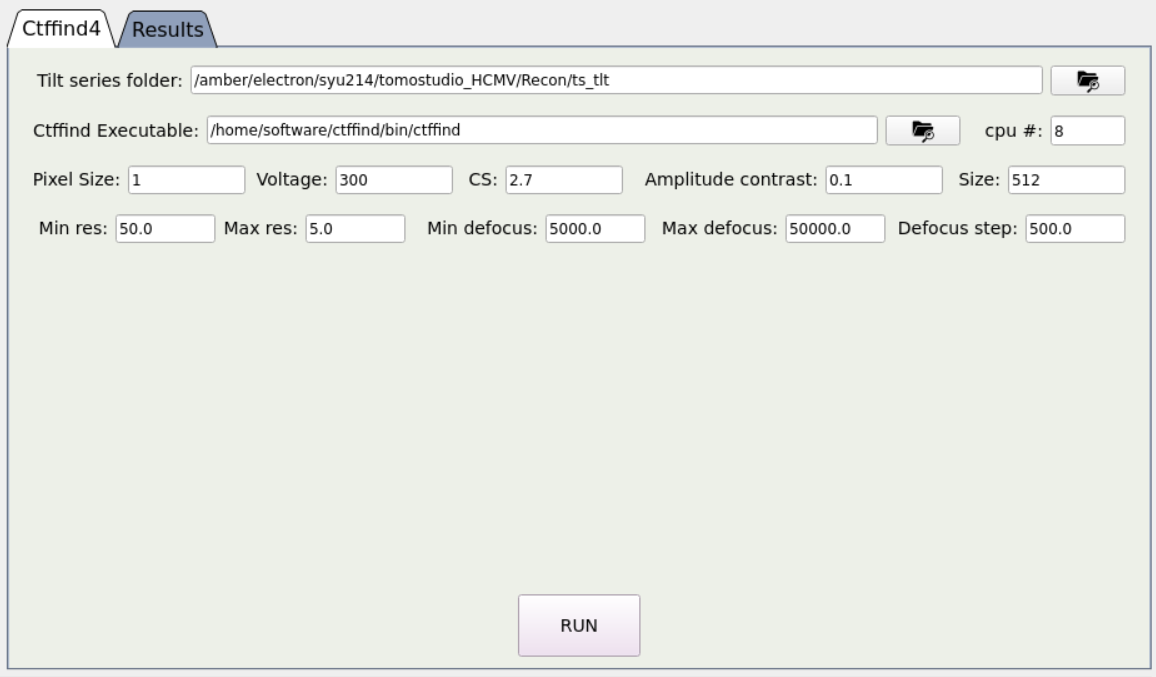The width and height of the screenshot is (1156, 677).
Task: Change the Max defocus field
Action: coord(835,229)
